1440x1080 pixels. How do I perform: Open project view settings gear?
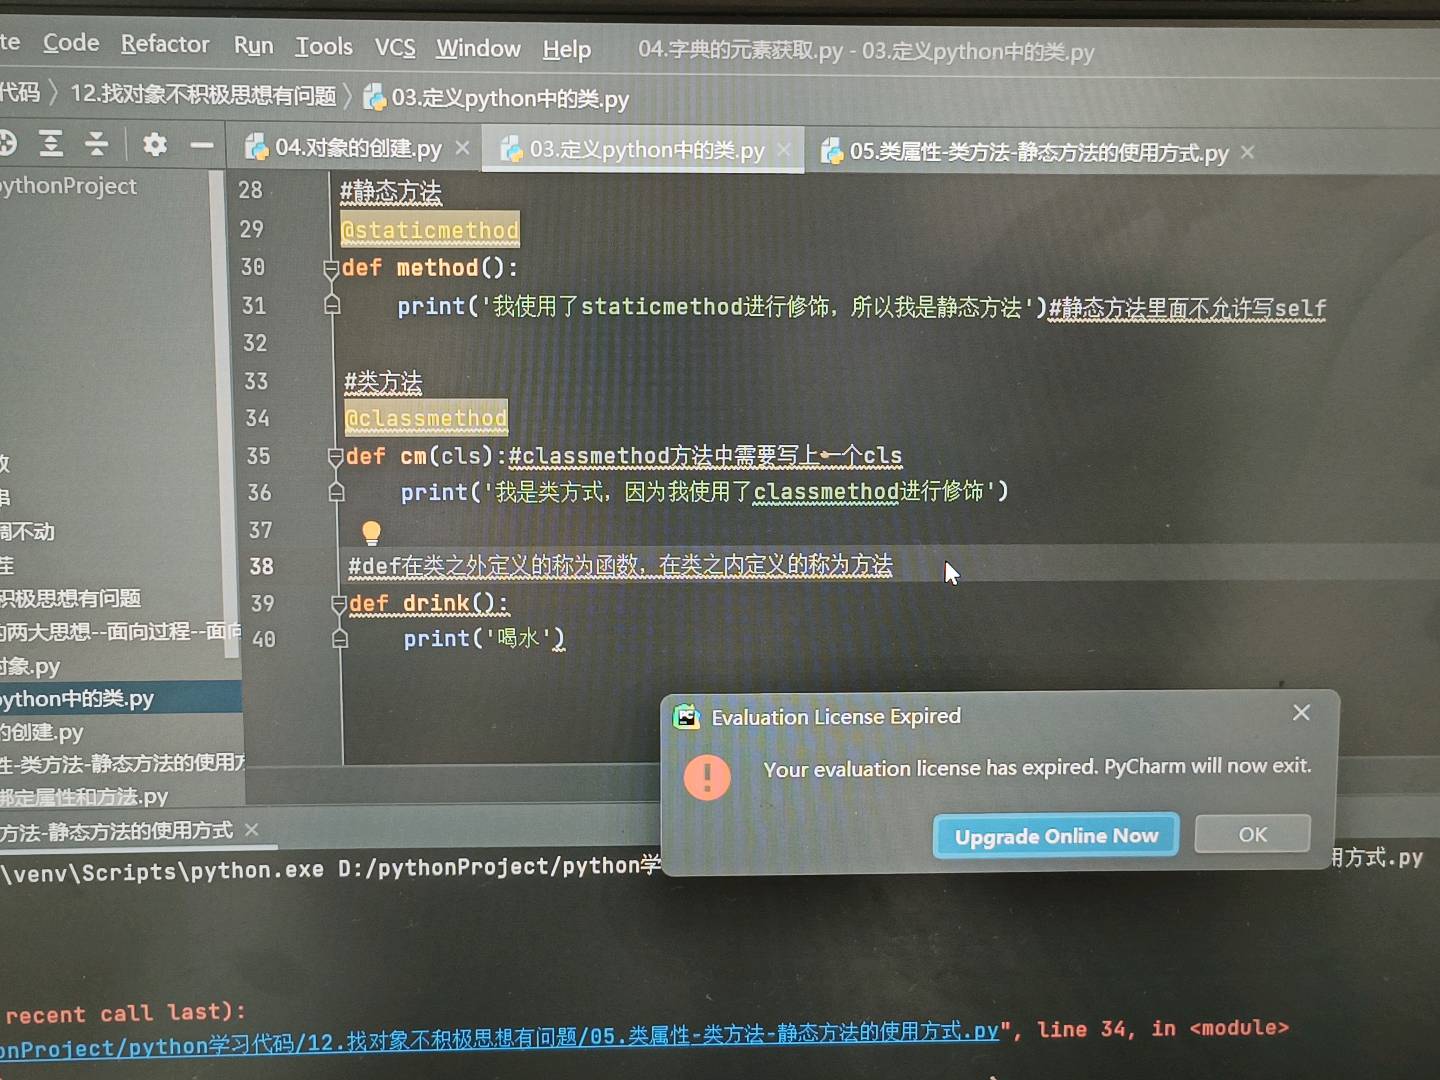coord(154,144)
